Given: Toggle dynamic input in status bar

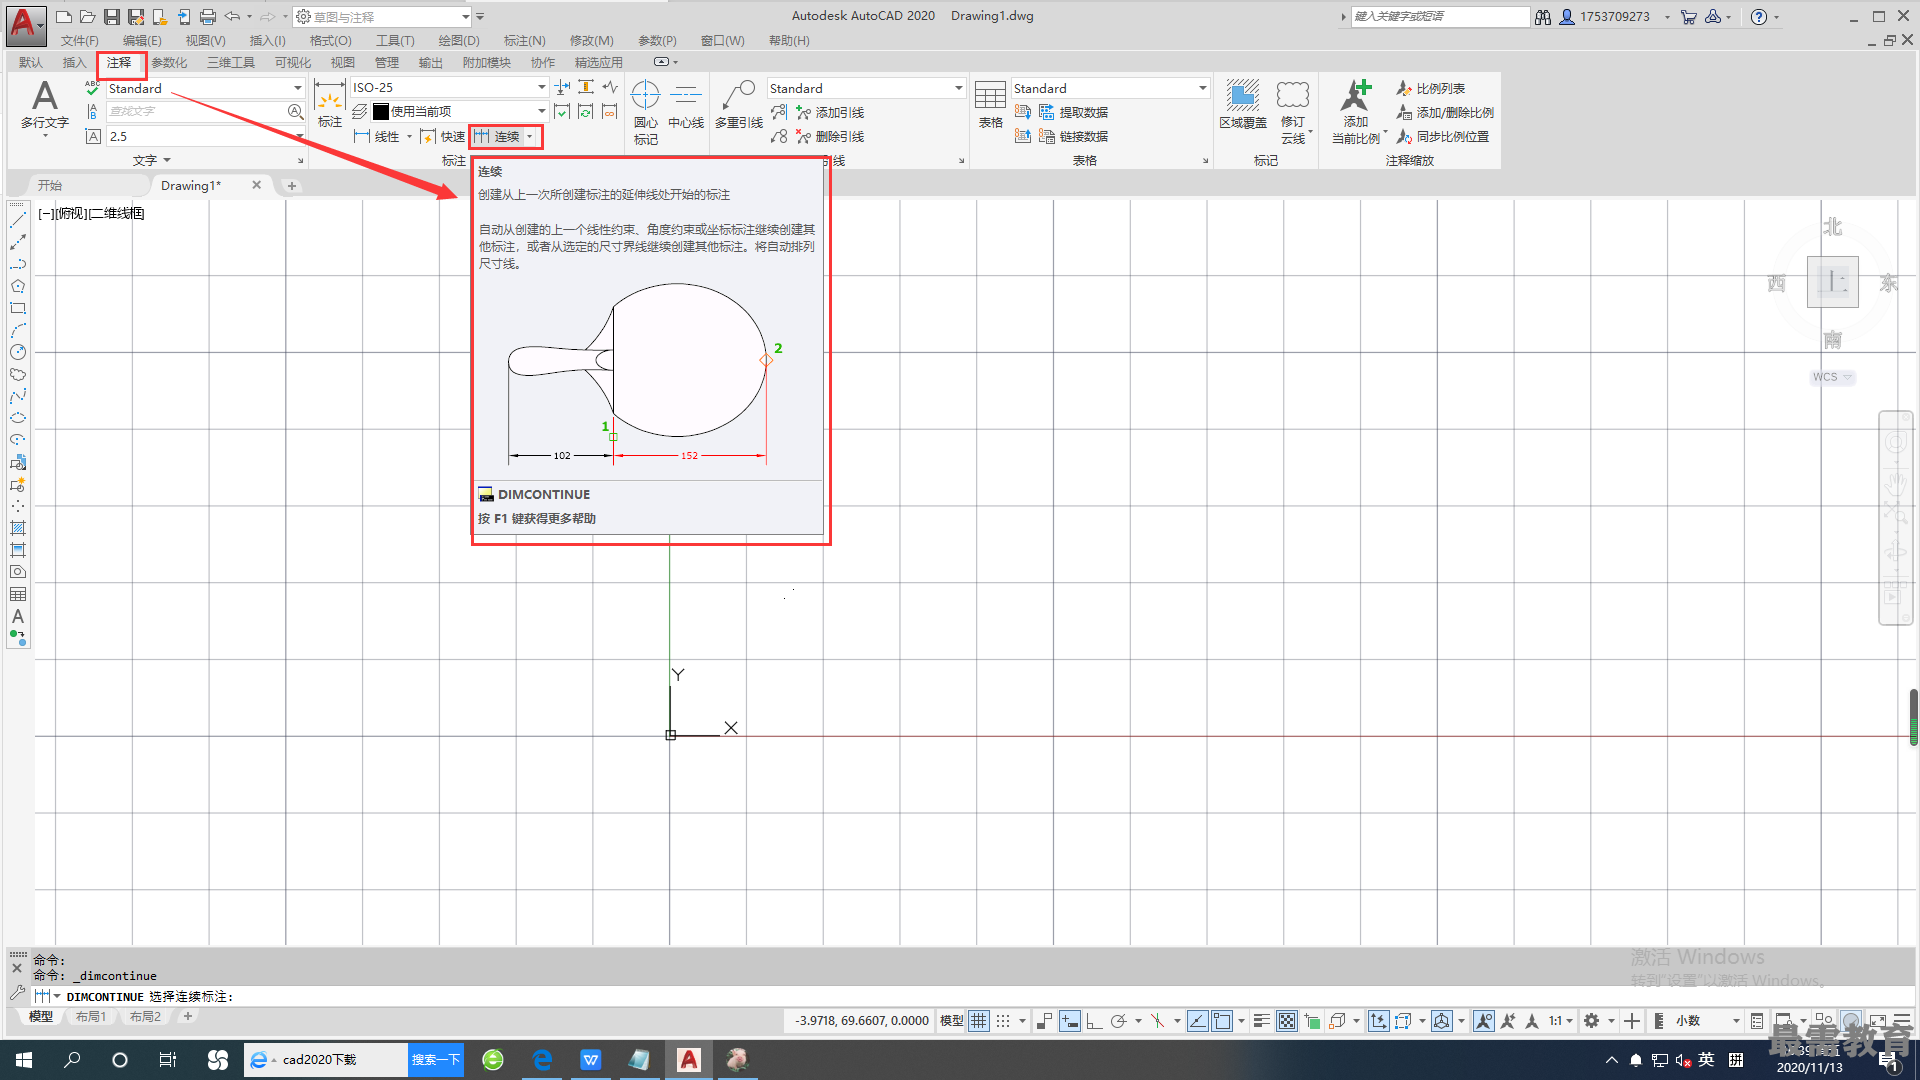Looking at the screenshot, I should [1069, 1020].
